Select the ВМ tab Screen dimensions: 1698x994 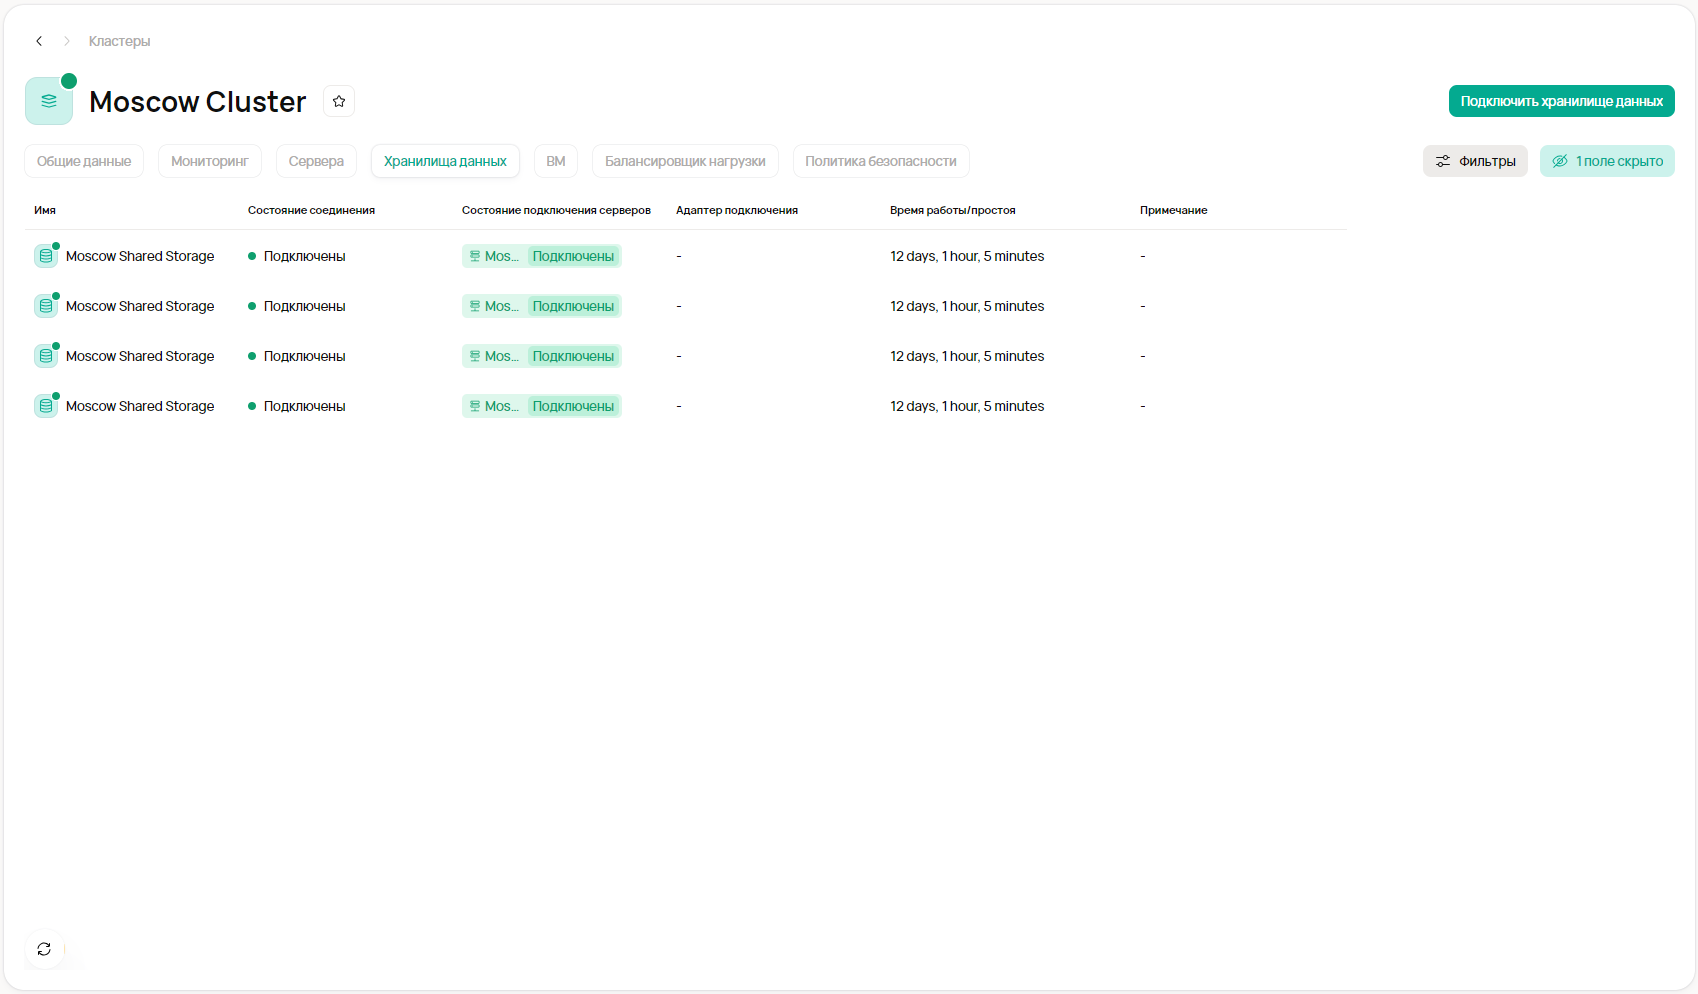click(555, 161)
